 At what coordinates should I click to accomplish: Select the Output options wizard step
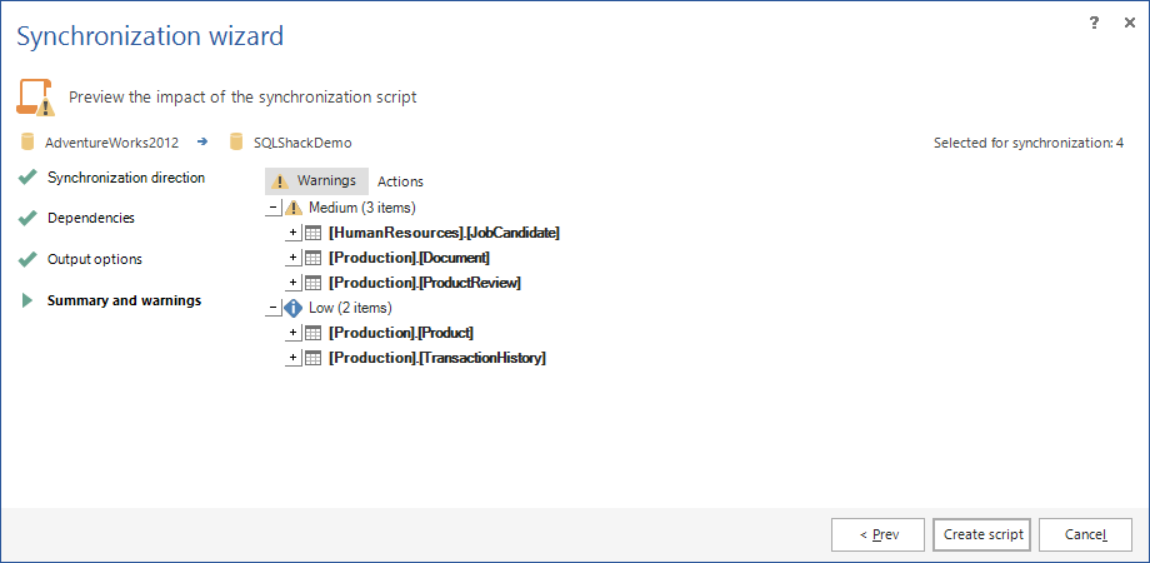point(95,259)
